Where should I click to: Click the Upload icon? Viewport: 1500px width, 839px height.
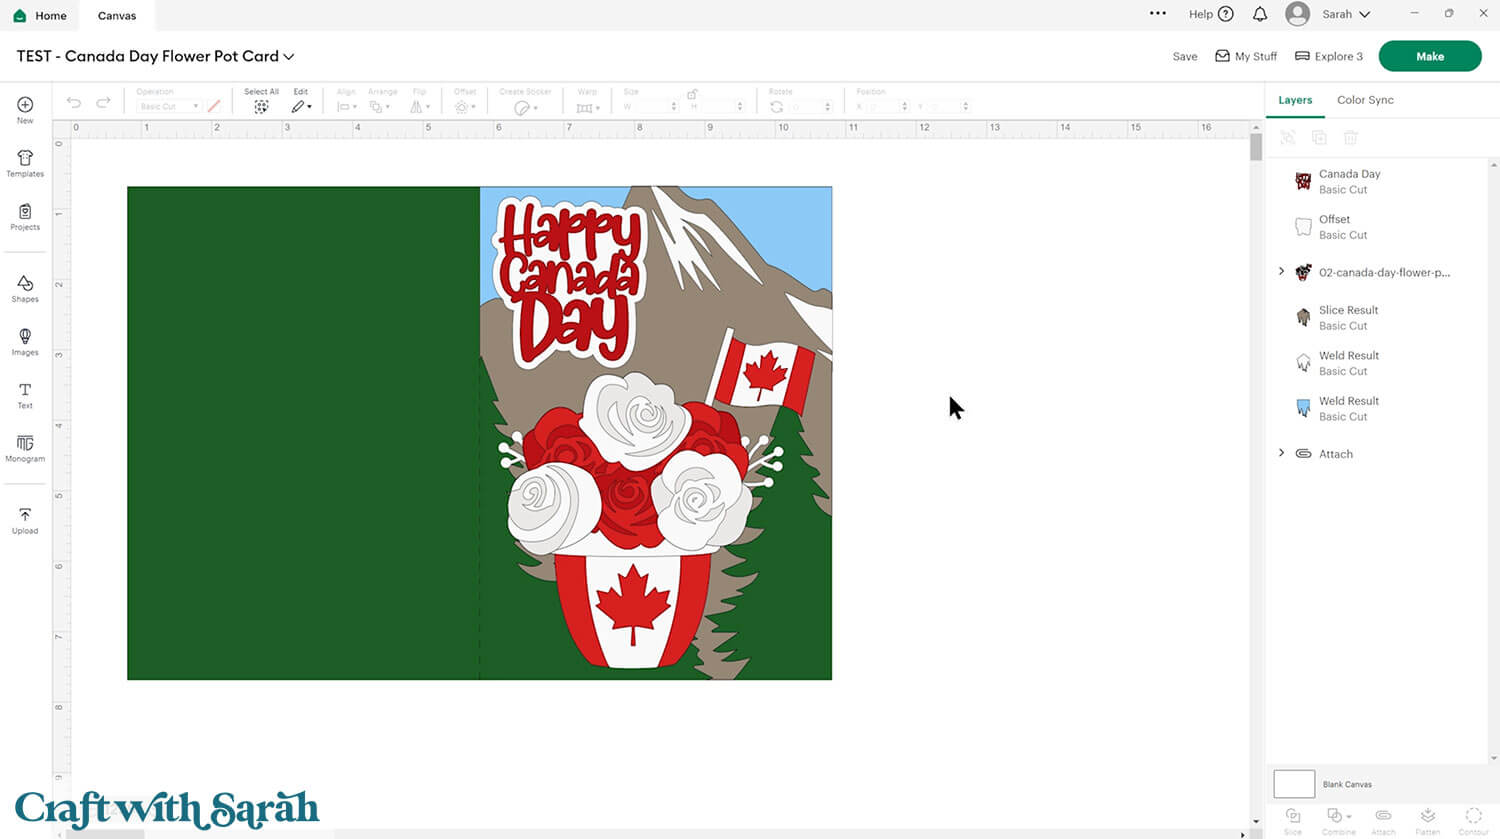[25, 520]
